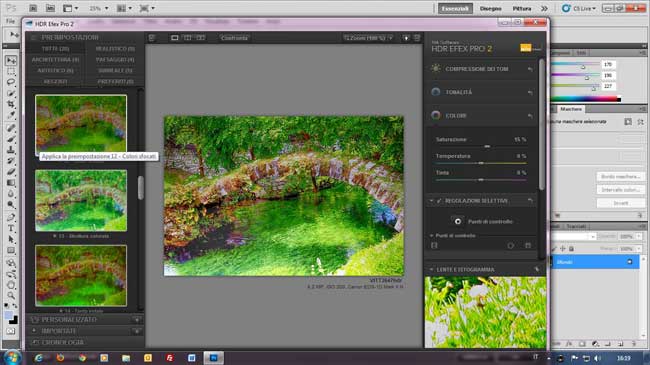This screenshot has width=650, height=365.
Task: Open Internet Explorer from taskbar
Action: click(39, 358)
